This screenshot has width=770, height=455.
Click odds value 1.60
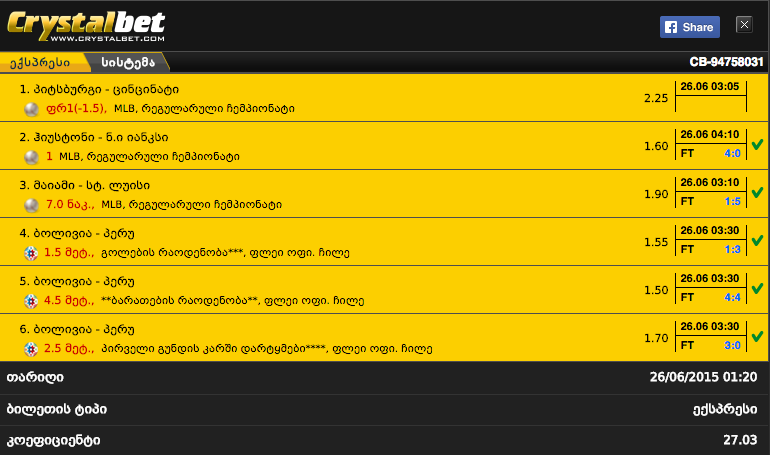656,146
